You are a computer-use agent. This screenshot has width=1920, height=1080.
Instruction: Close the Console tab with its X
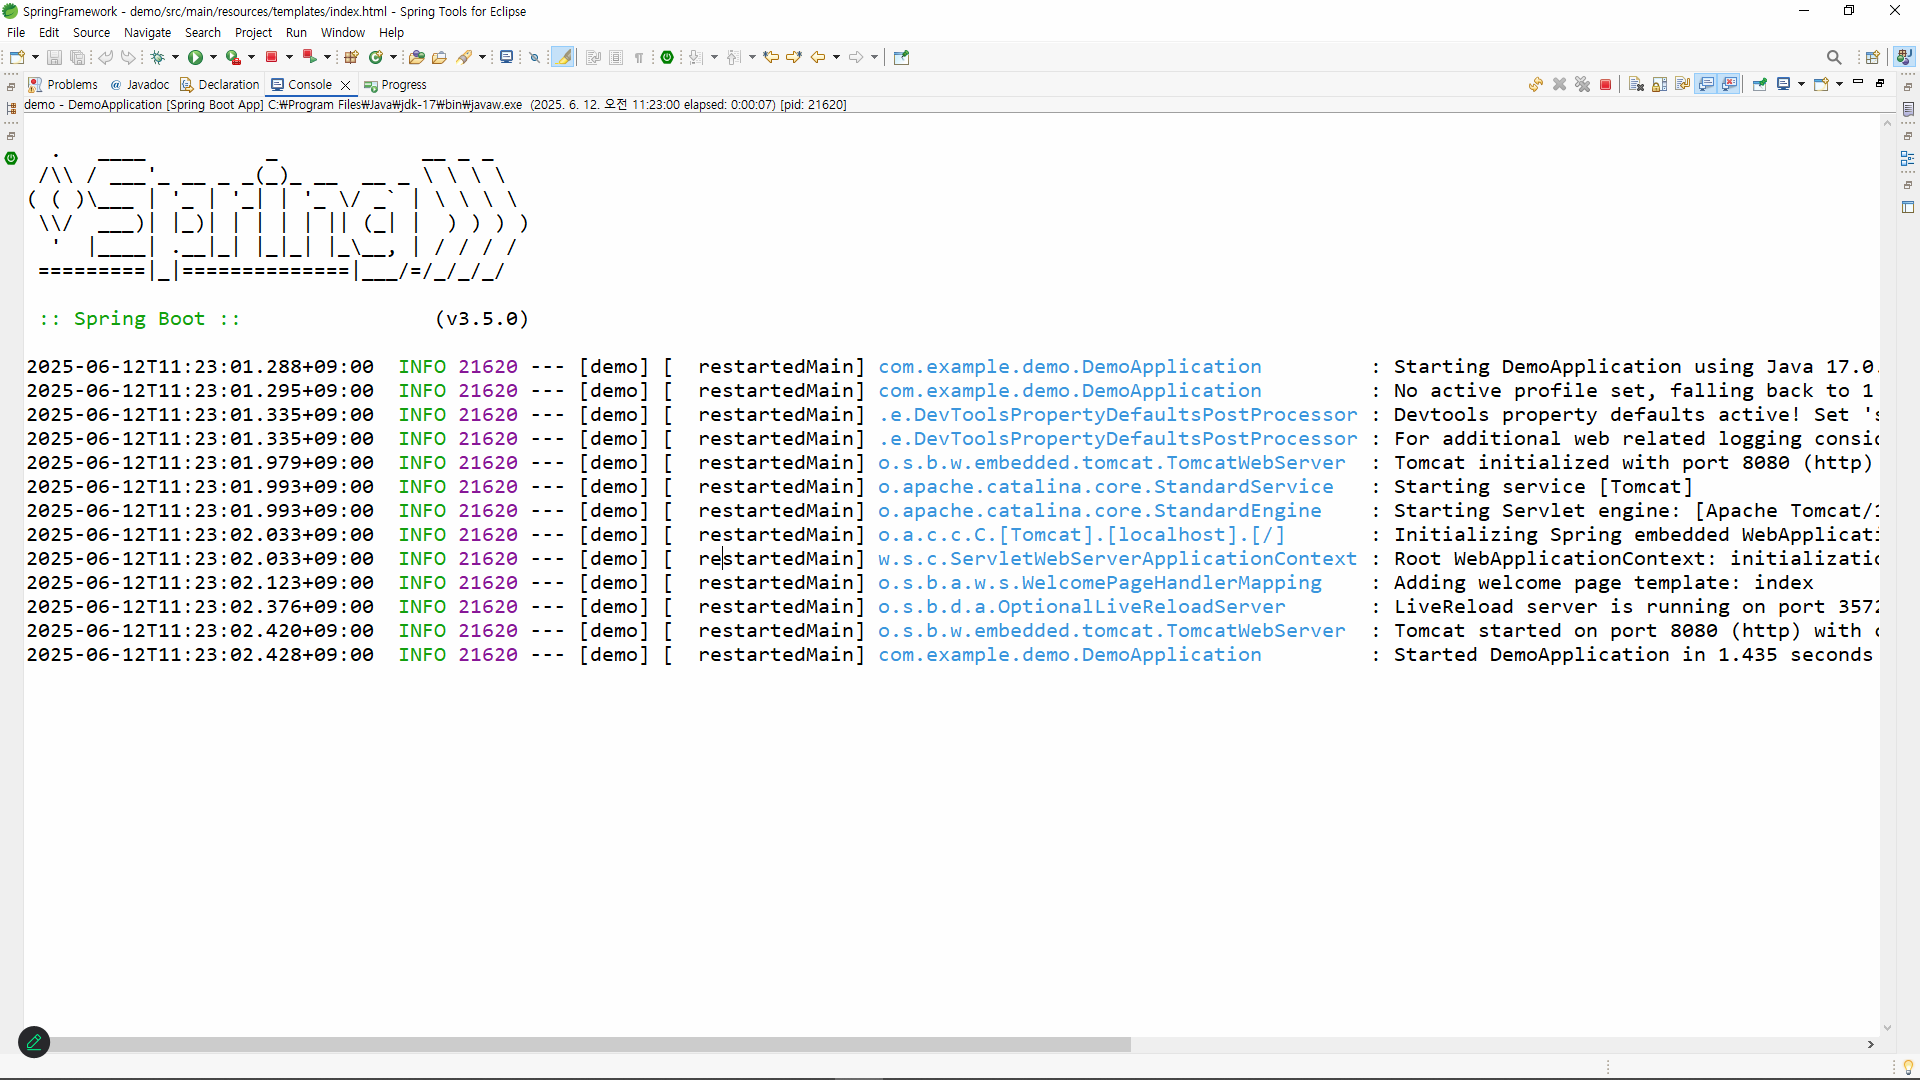(346, 85)
